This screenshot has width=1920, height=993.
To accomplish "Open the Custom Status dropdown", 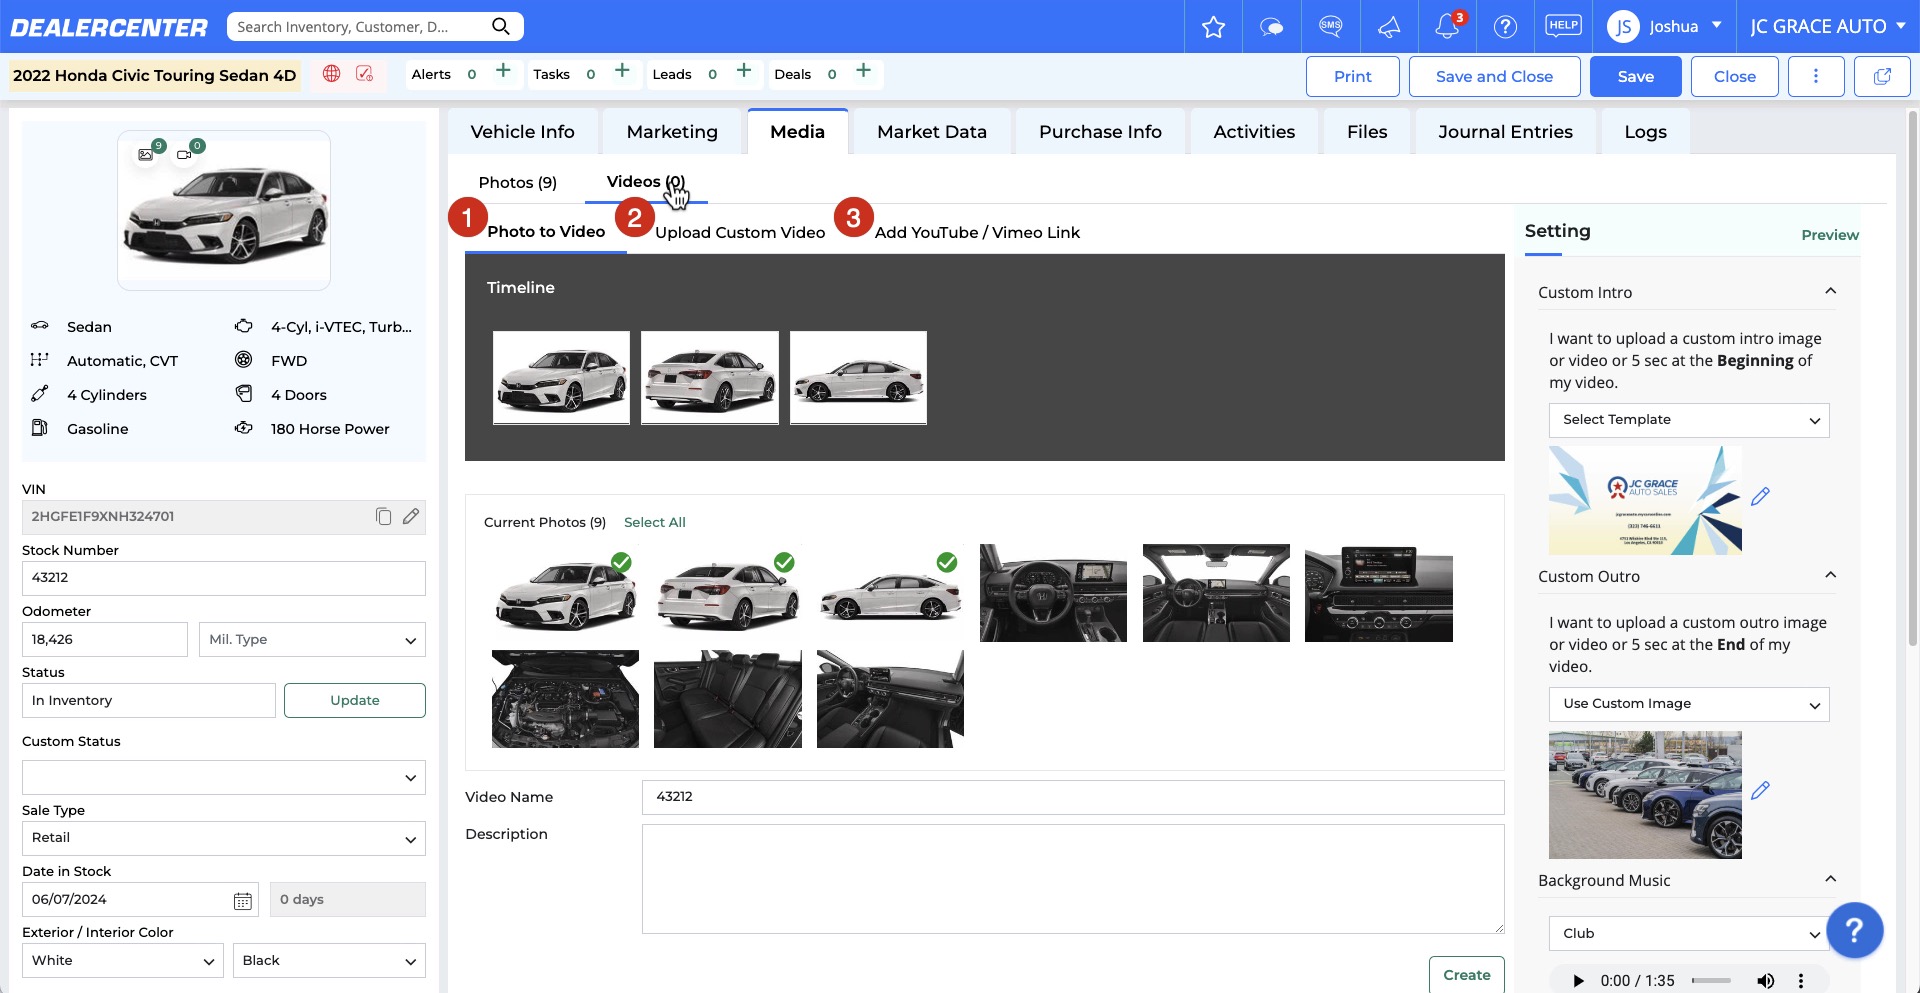I will [x=224, y=778].
